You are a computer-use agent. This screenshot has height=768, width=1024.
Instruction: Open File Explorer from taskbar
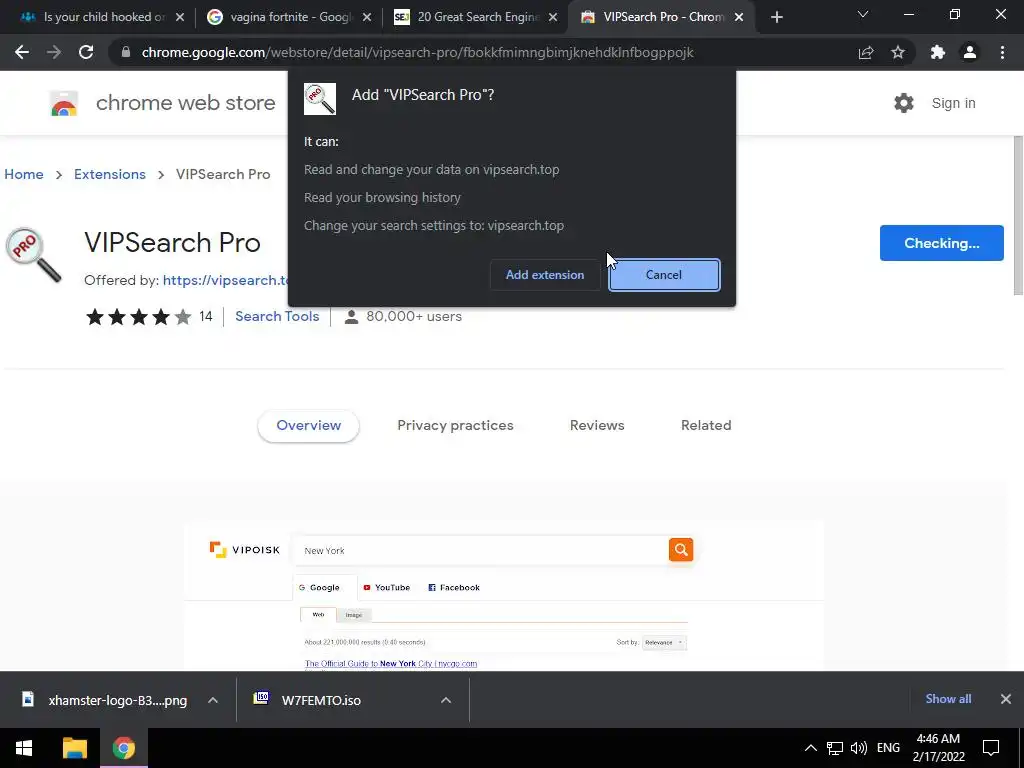click(x=74, y=748)
